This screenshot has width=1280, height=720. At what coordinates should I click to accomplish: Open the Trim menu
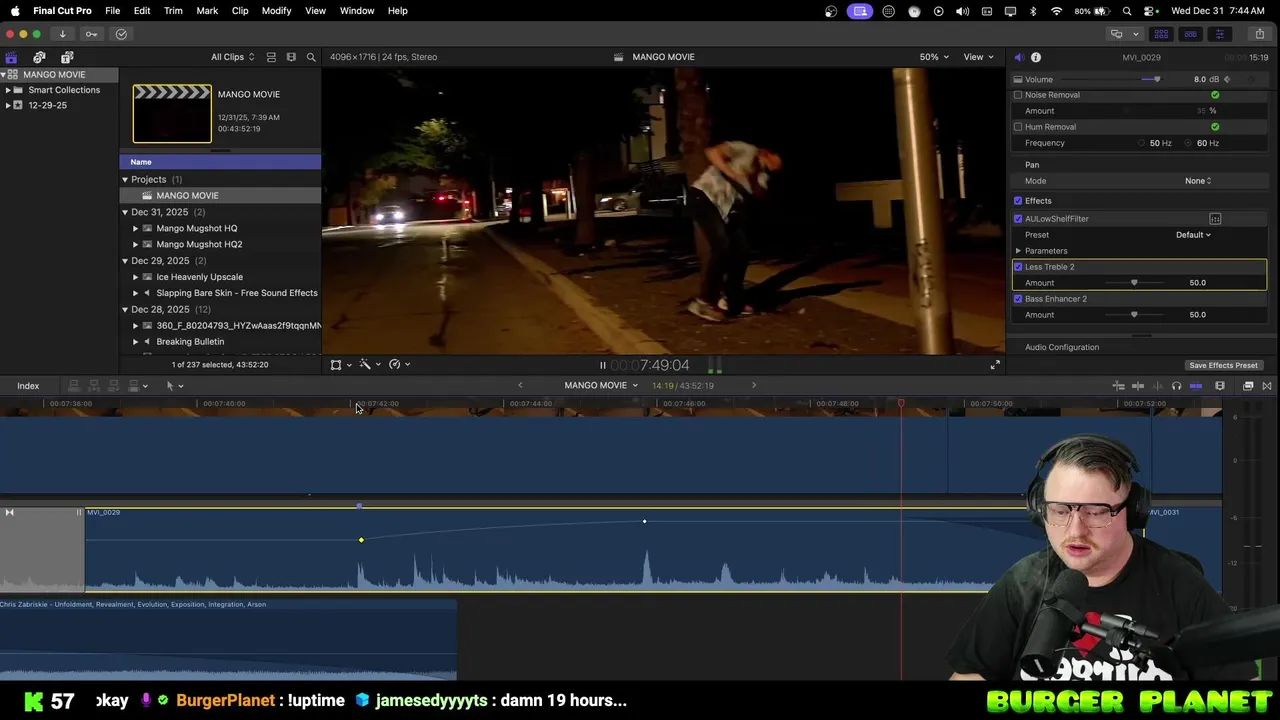173,10
